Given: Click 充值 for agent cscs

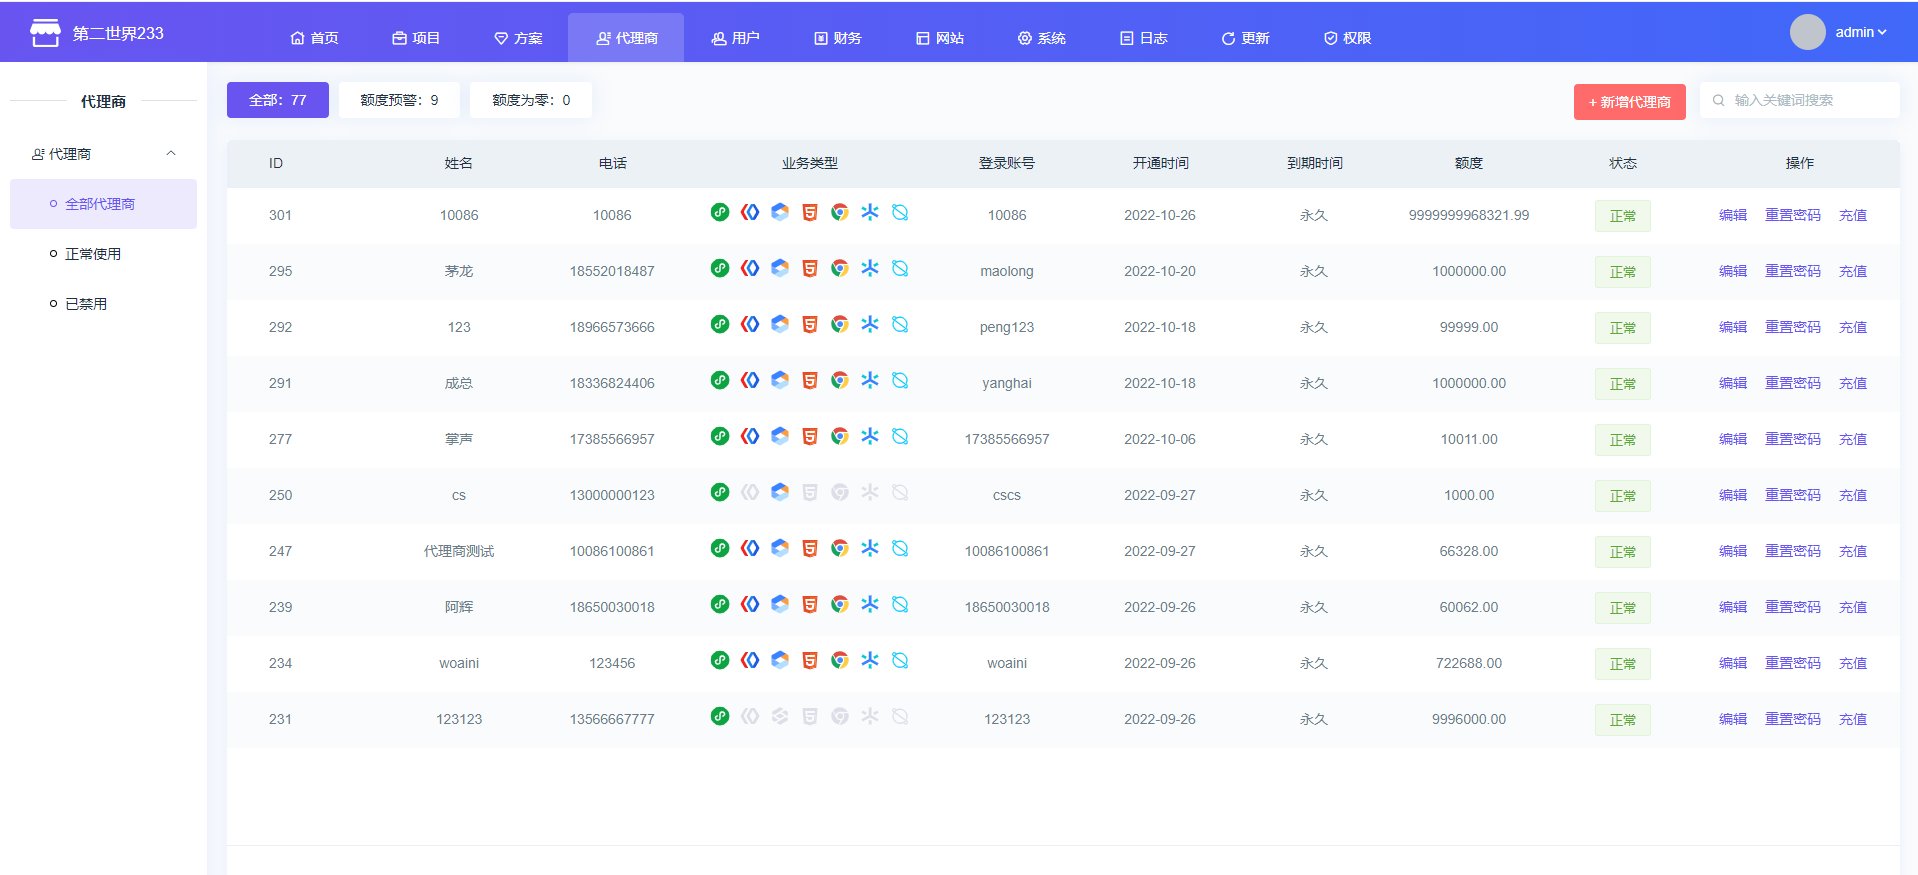Looking at the screenshot, I should click(x=1853, y=495).
